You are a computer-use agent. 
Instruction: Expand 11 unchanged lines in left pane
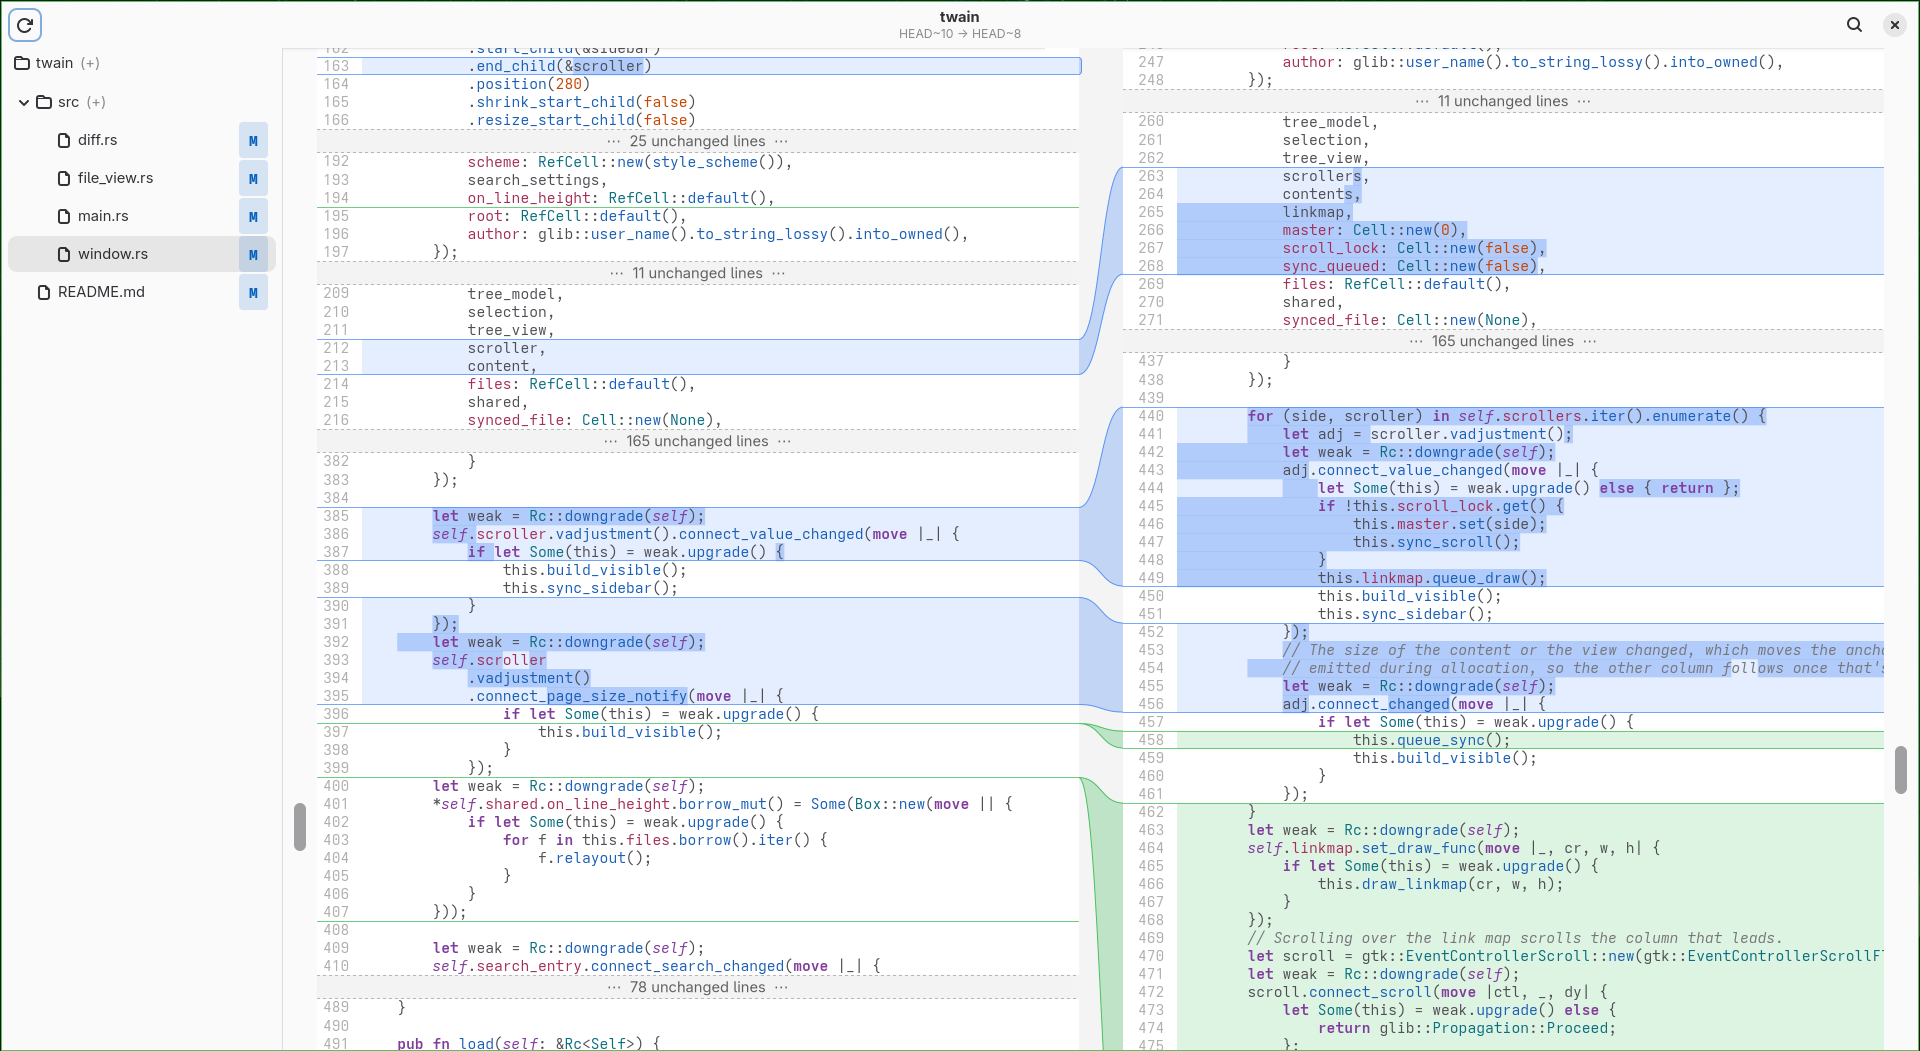697,273
